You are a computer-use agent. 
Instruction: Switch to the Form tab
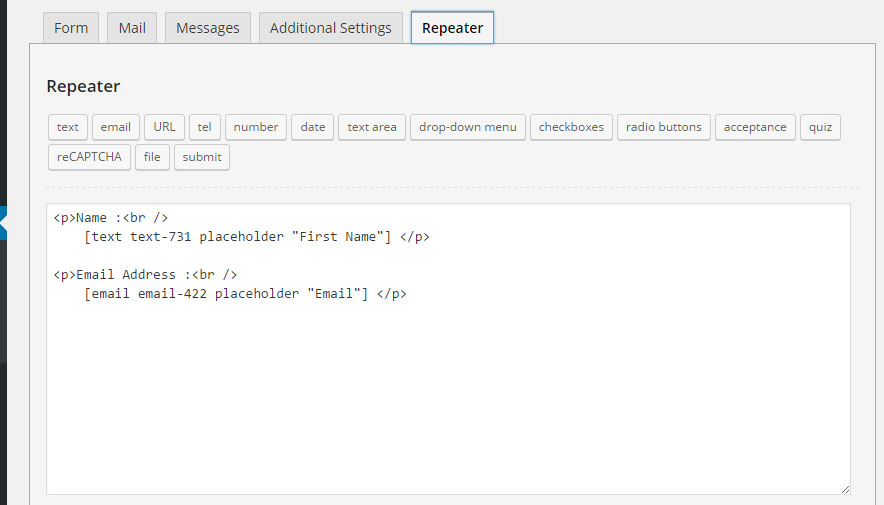click(x=71, y=28)
